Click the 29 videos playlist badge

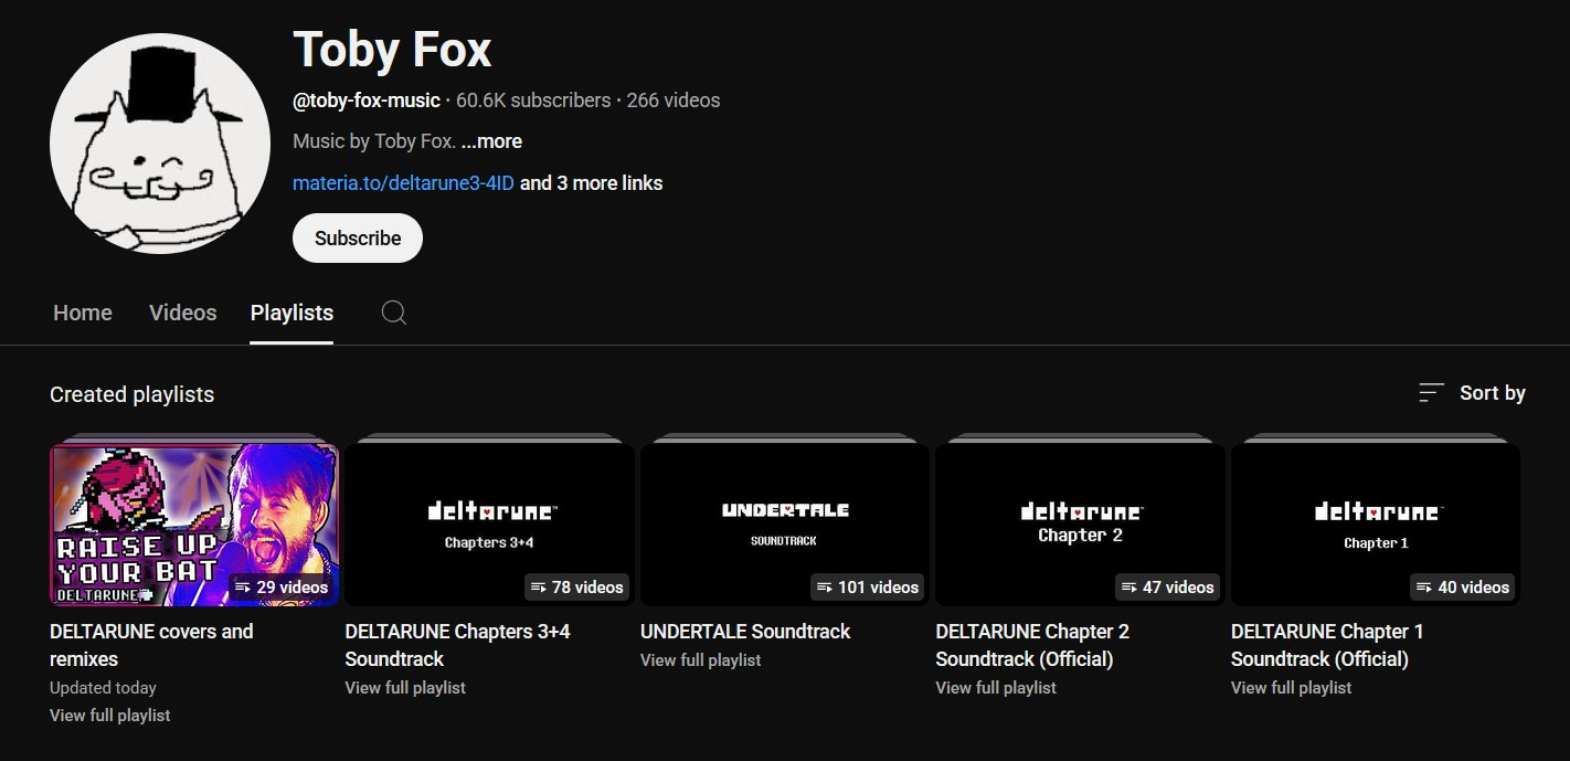click(281, 587)
